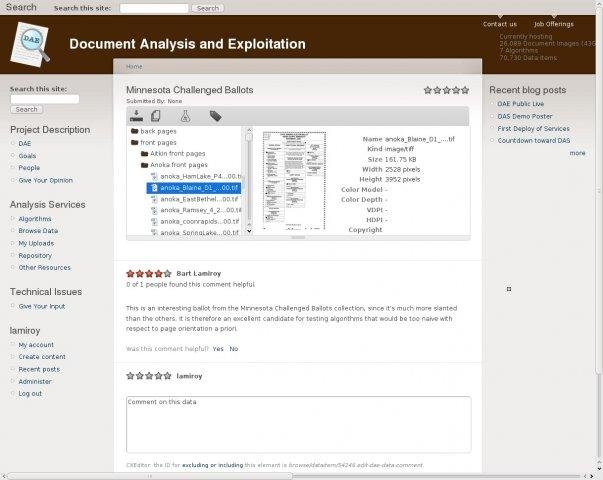Open the Browse Data link
Viewport: 603px width, 480px height.
[38, 231]
